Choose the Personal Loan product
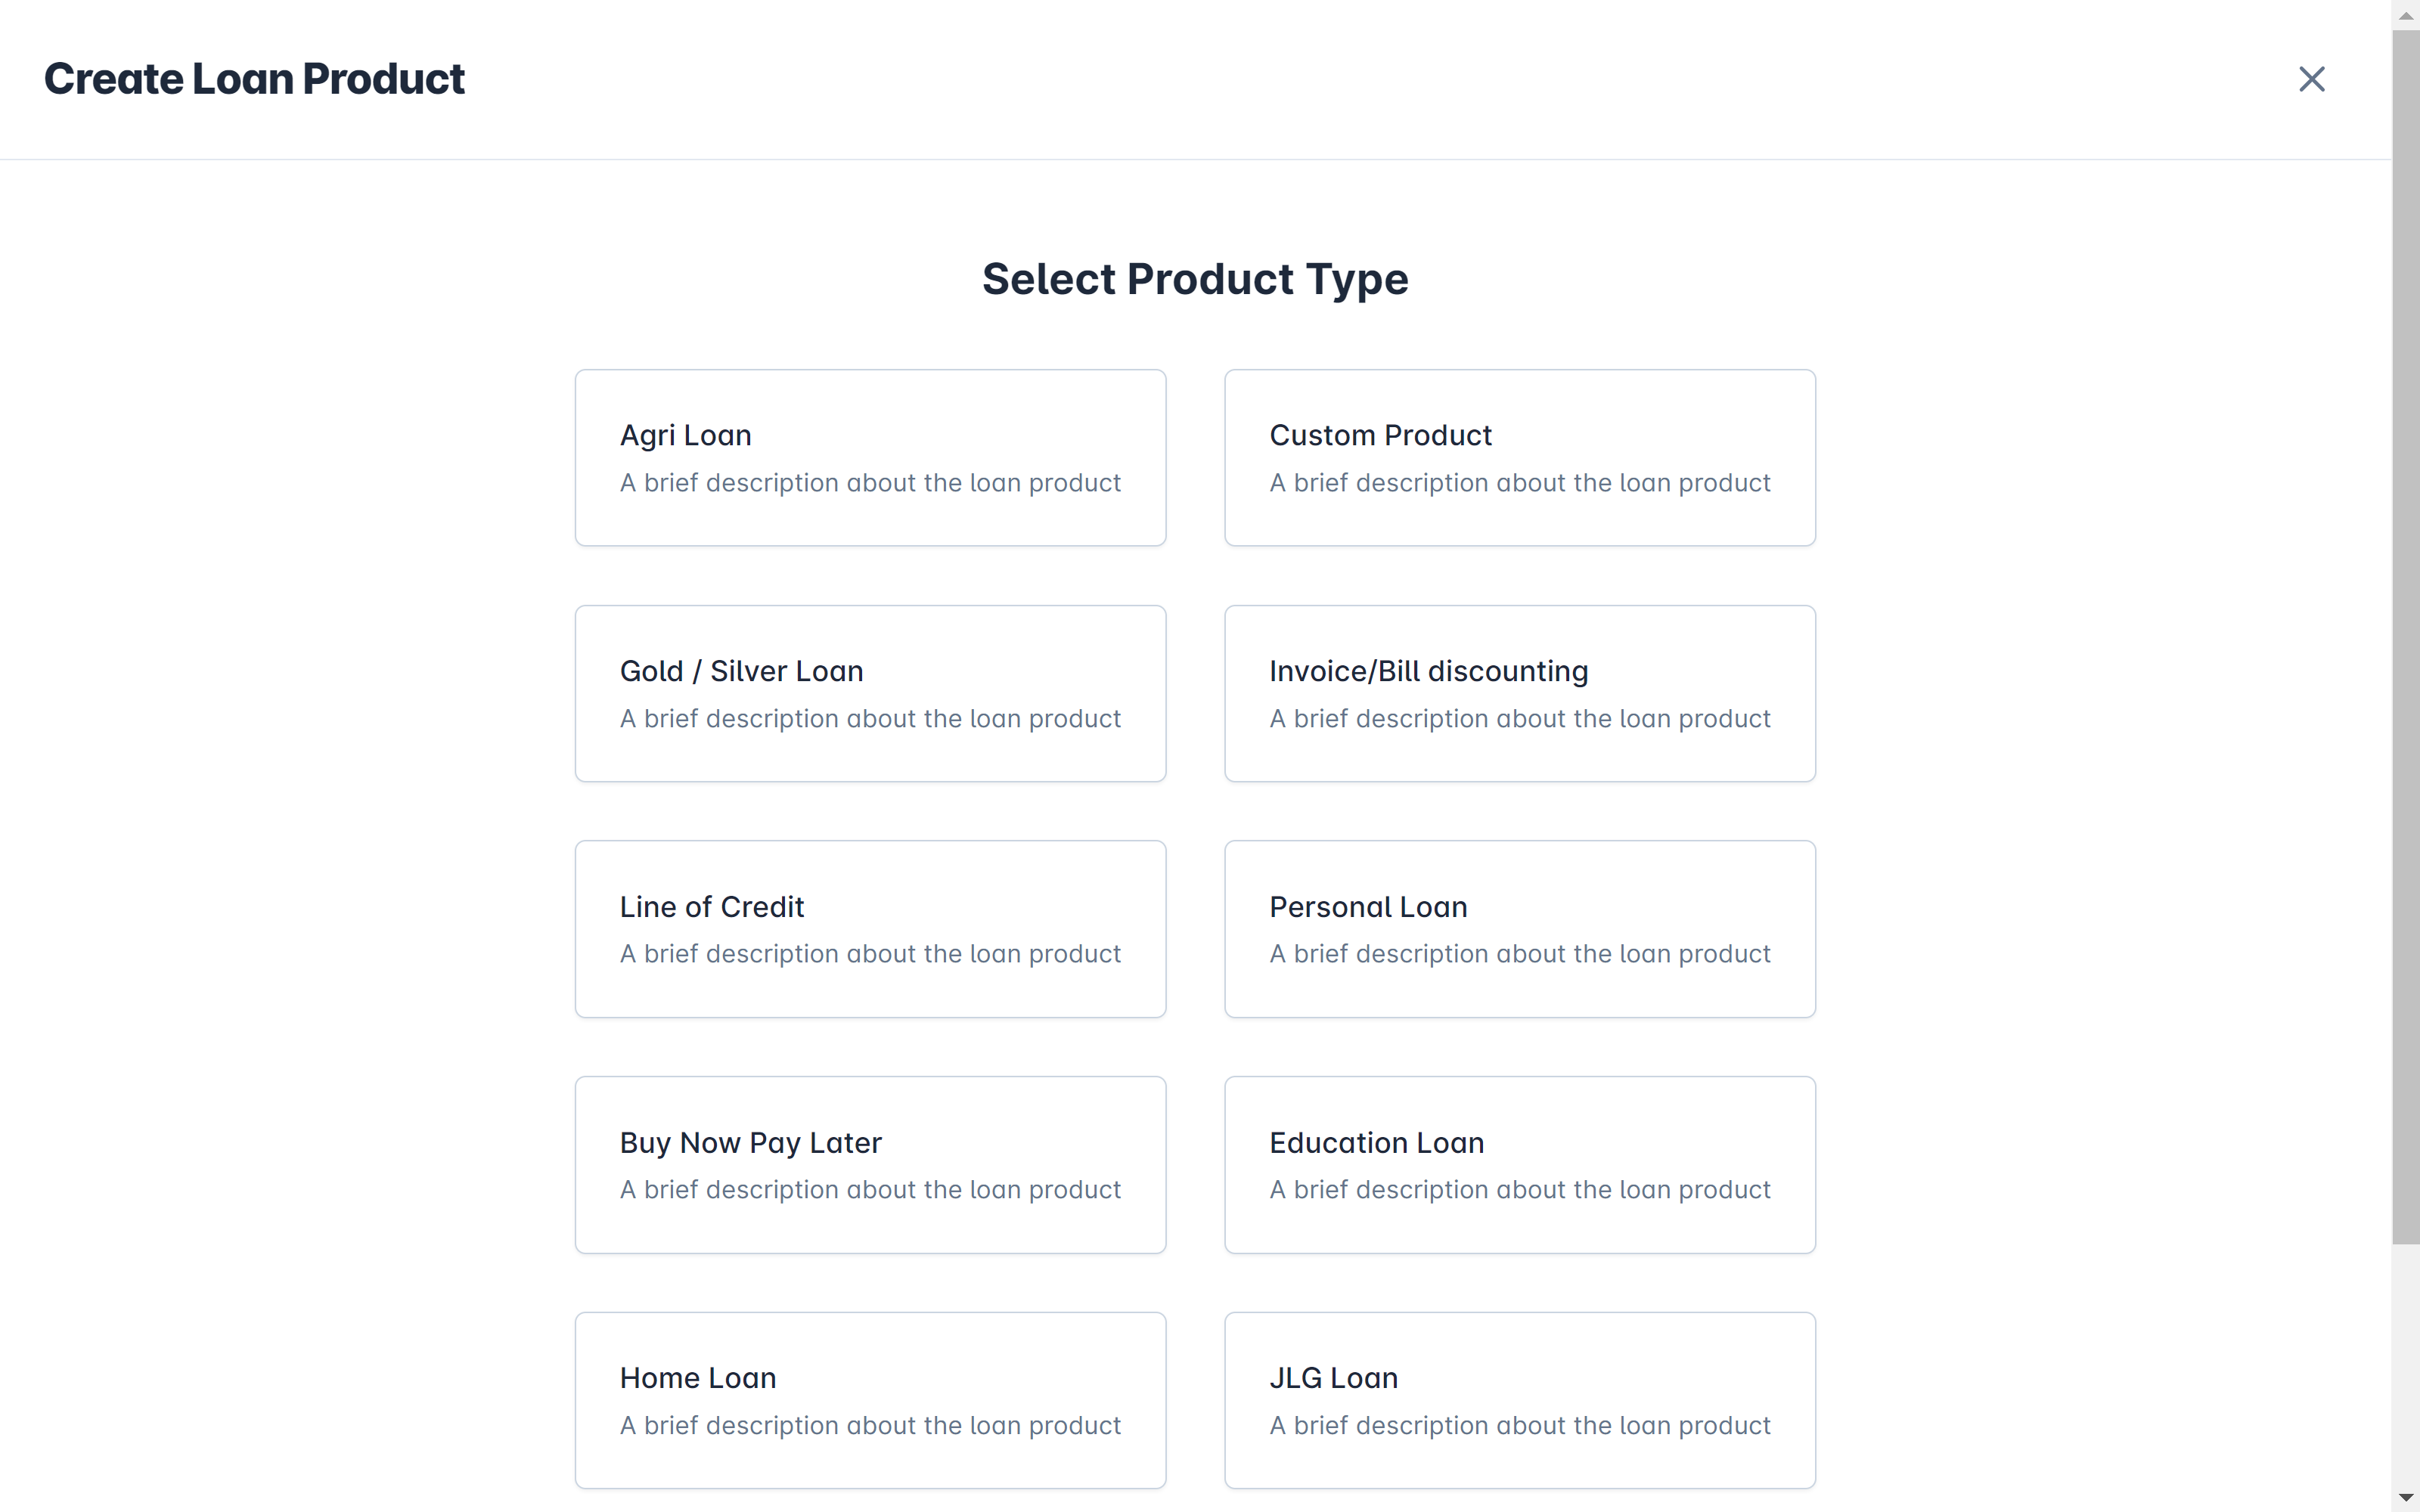2420x1512 pixels. (1518, 929)
